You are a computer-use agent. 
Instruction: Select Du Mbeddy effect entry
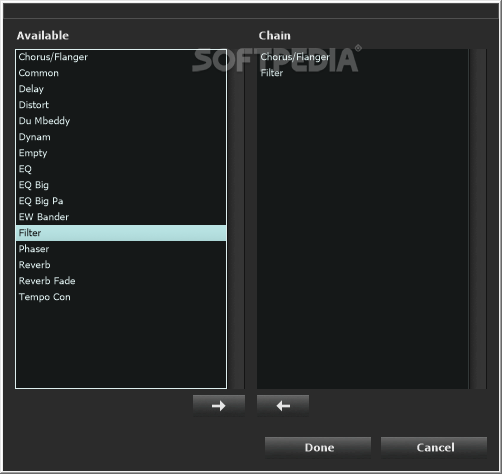pos(121,121)
